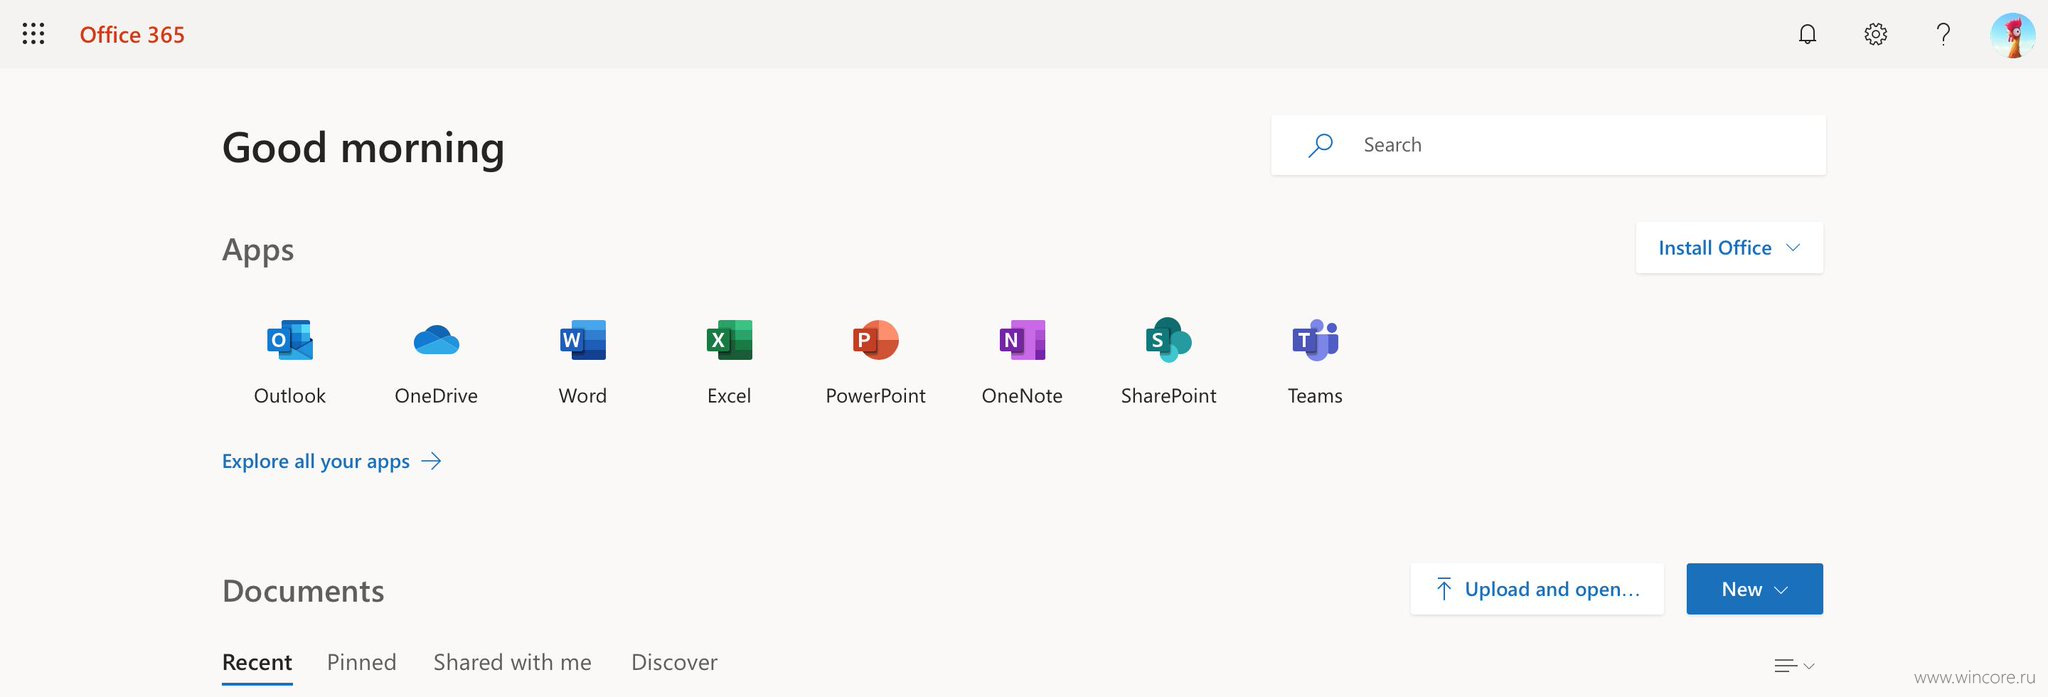This screenshot has width=2048, height=697.
Task: Go to Office 365 home title
Action: point(132,35)
